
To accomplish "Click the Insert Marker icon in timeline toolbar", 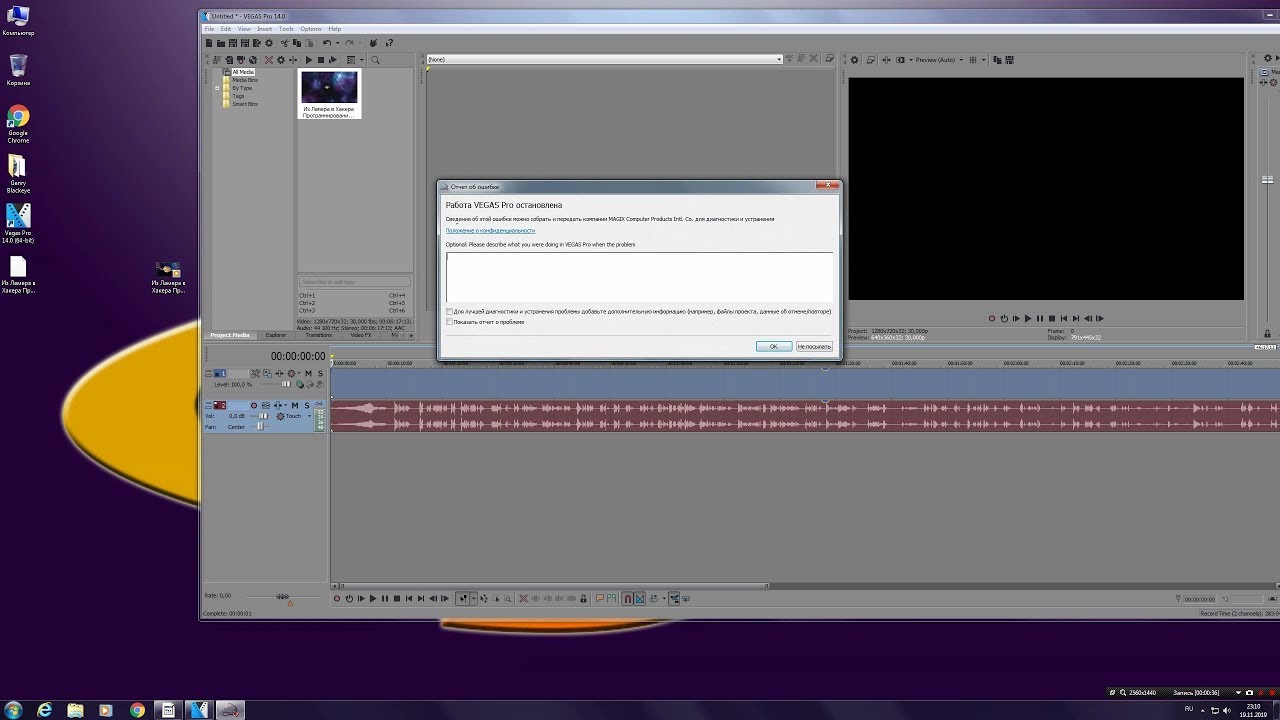I will point(600,599).
